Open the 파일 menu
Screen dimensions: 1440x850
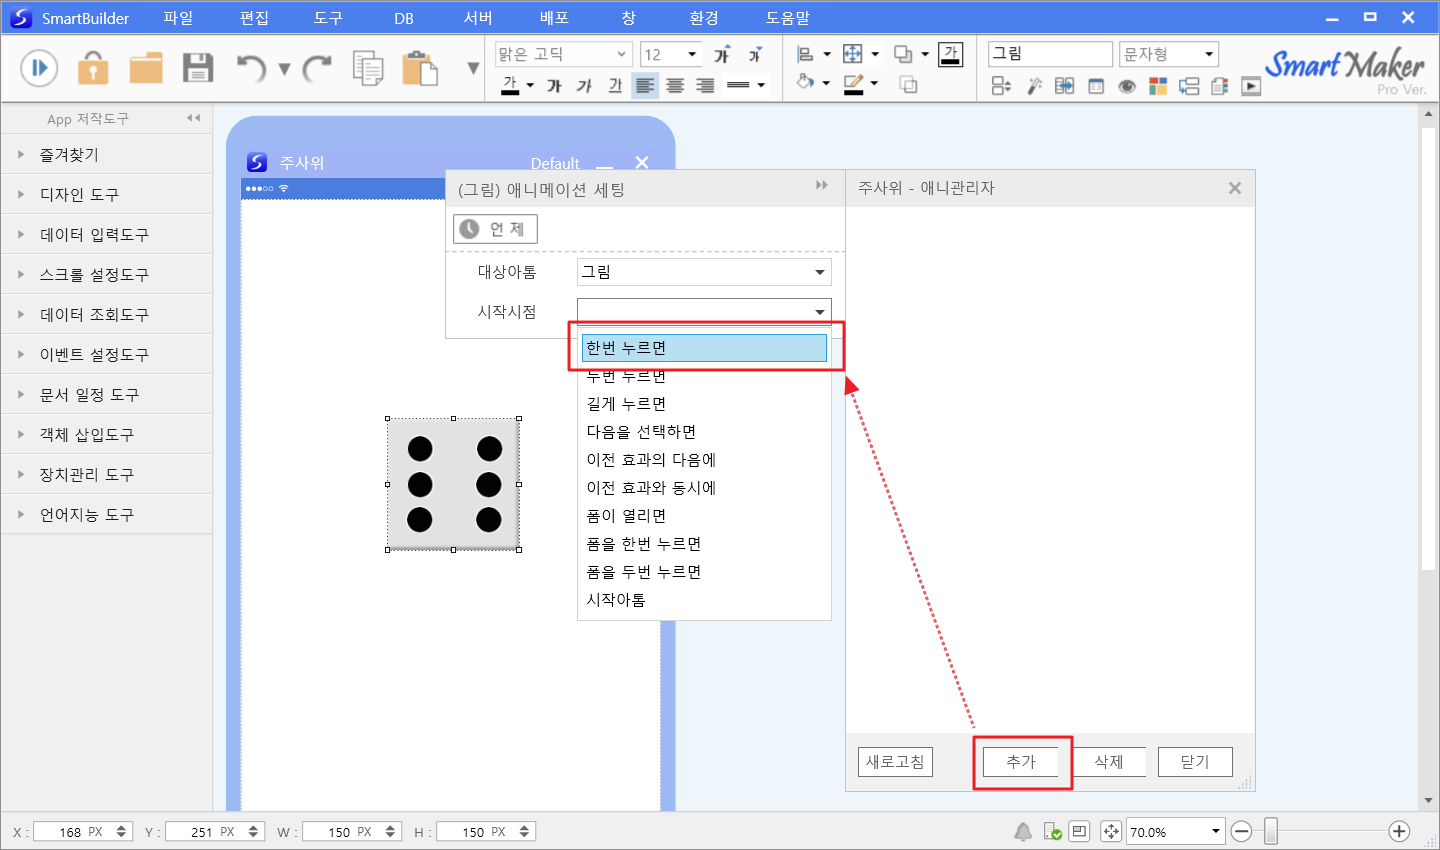tap(178, 18)
